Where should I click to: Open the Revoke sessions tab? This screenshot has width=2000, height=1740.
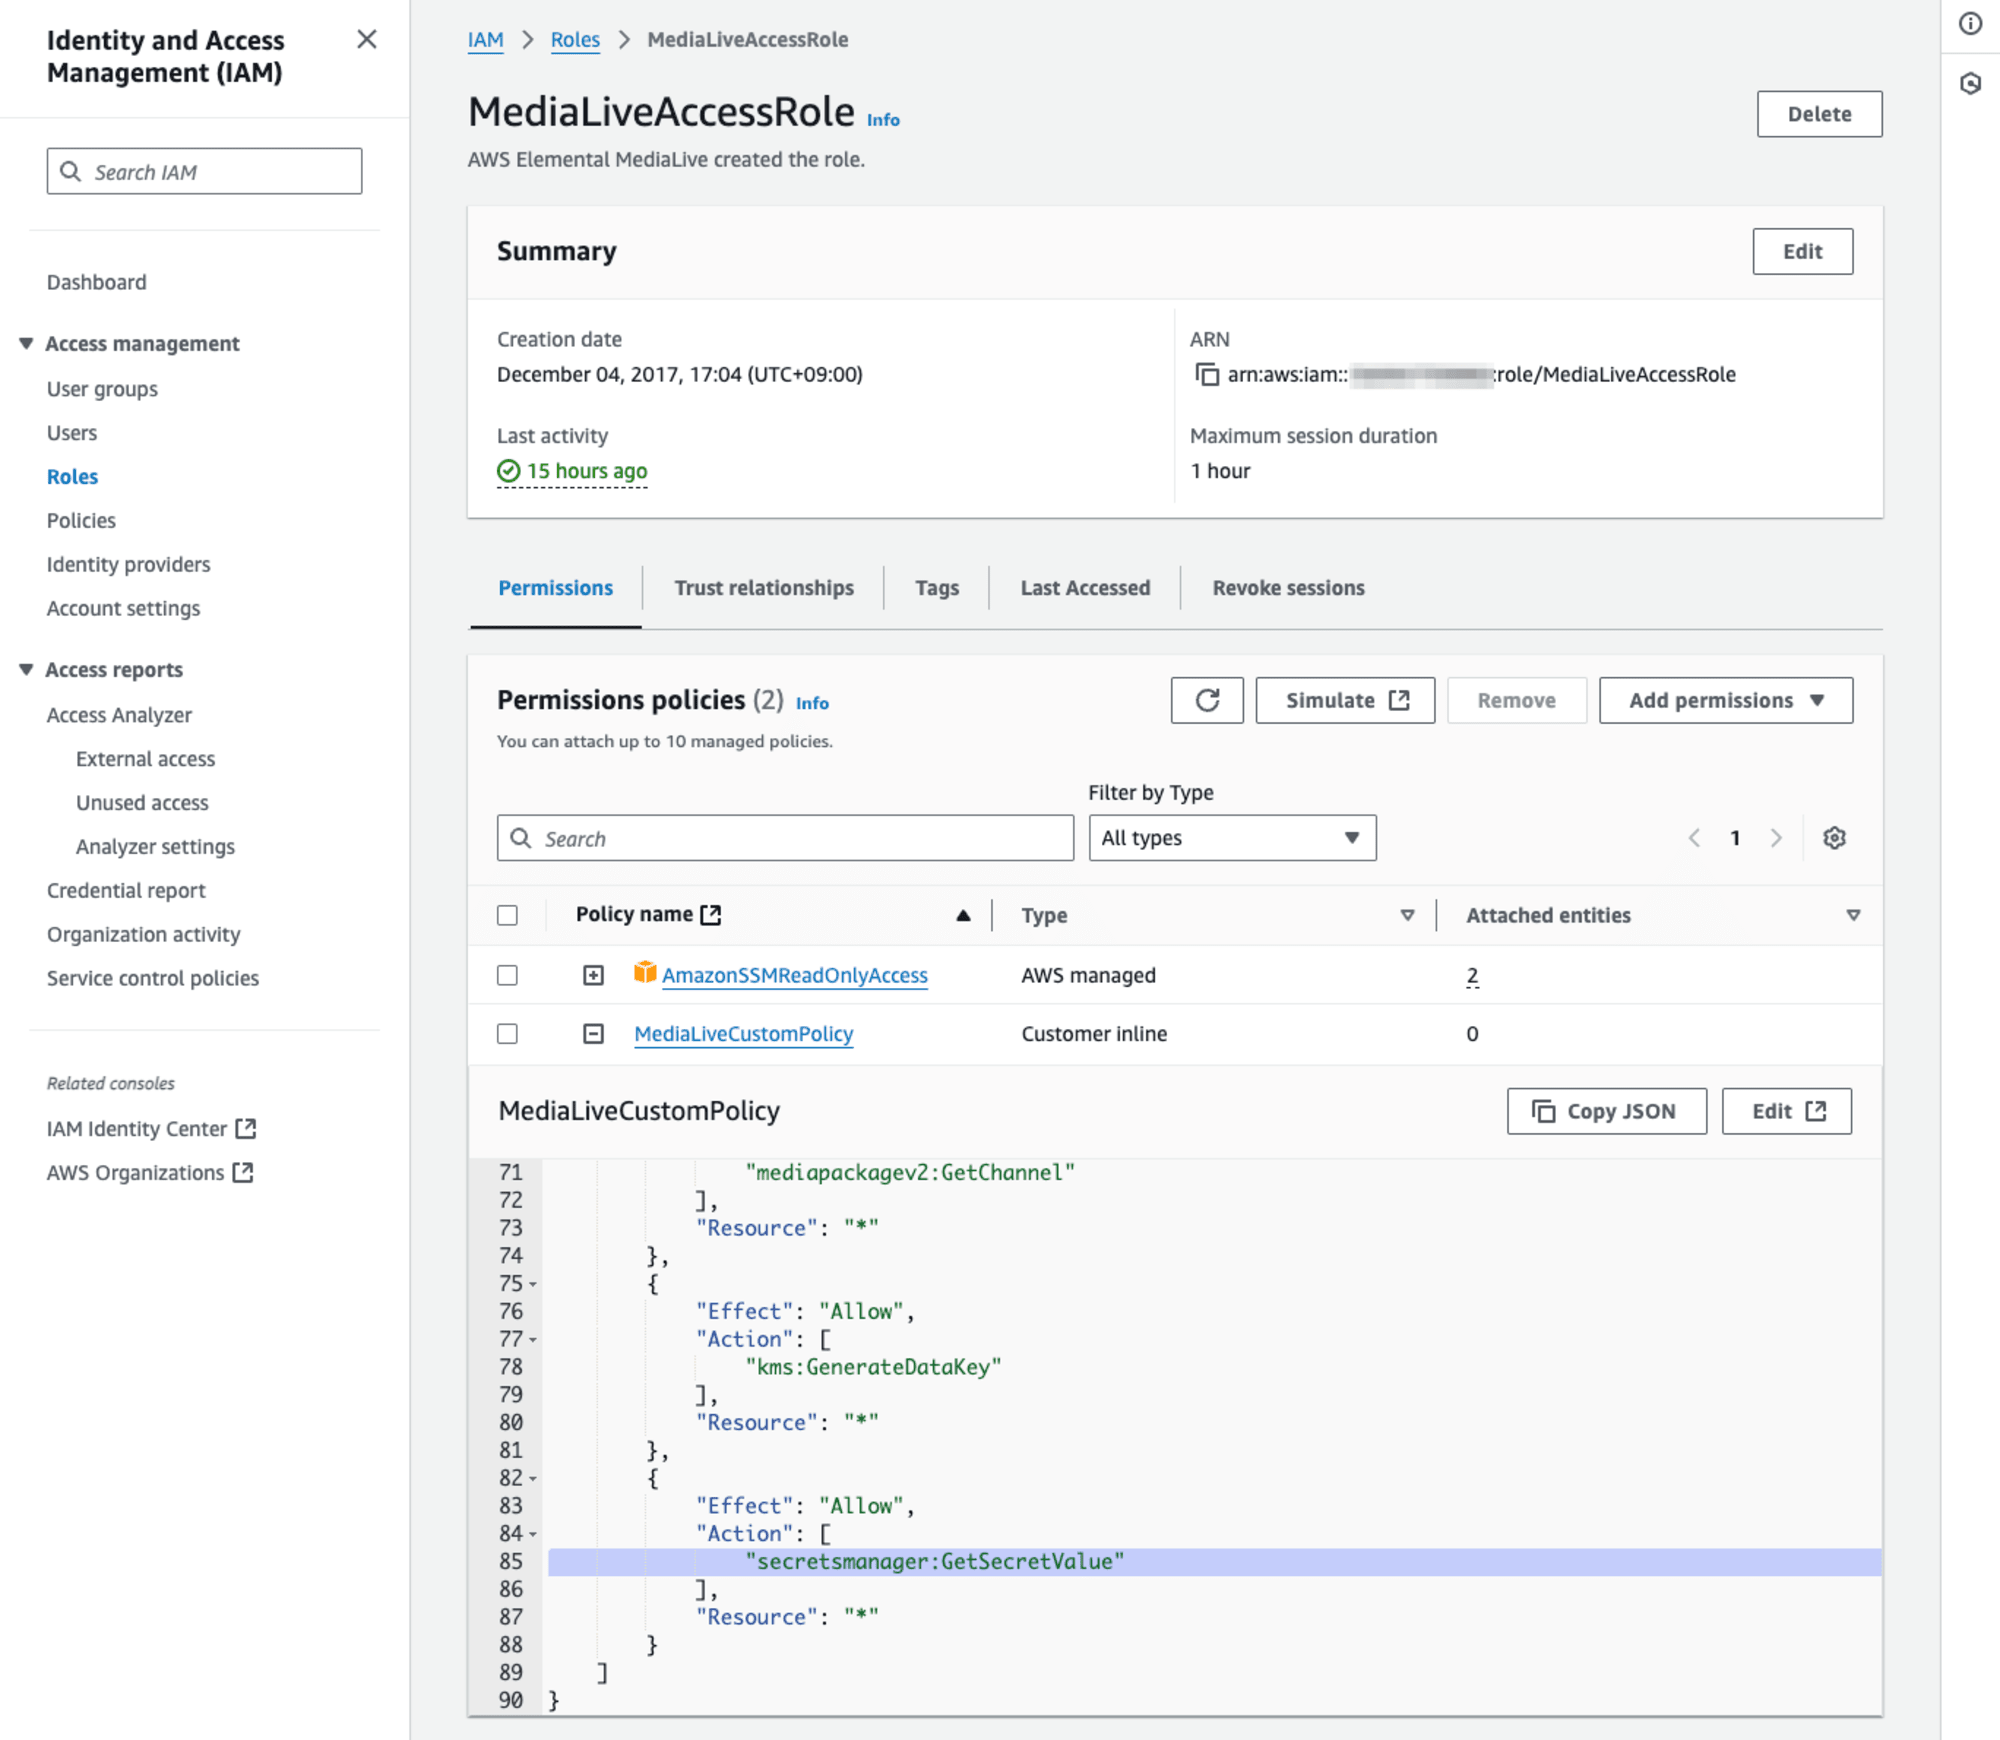tap(1288, 588)
